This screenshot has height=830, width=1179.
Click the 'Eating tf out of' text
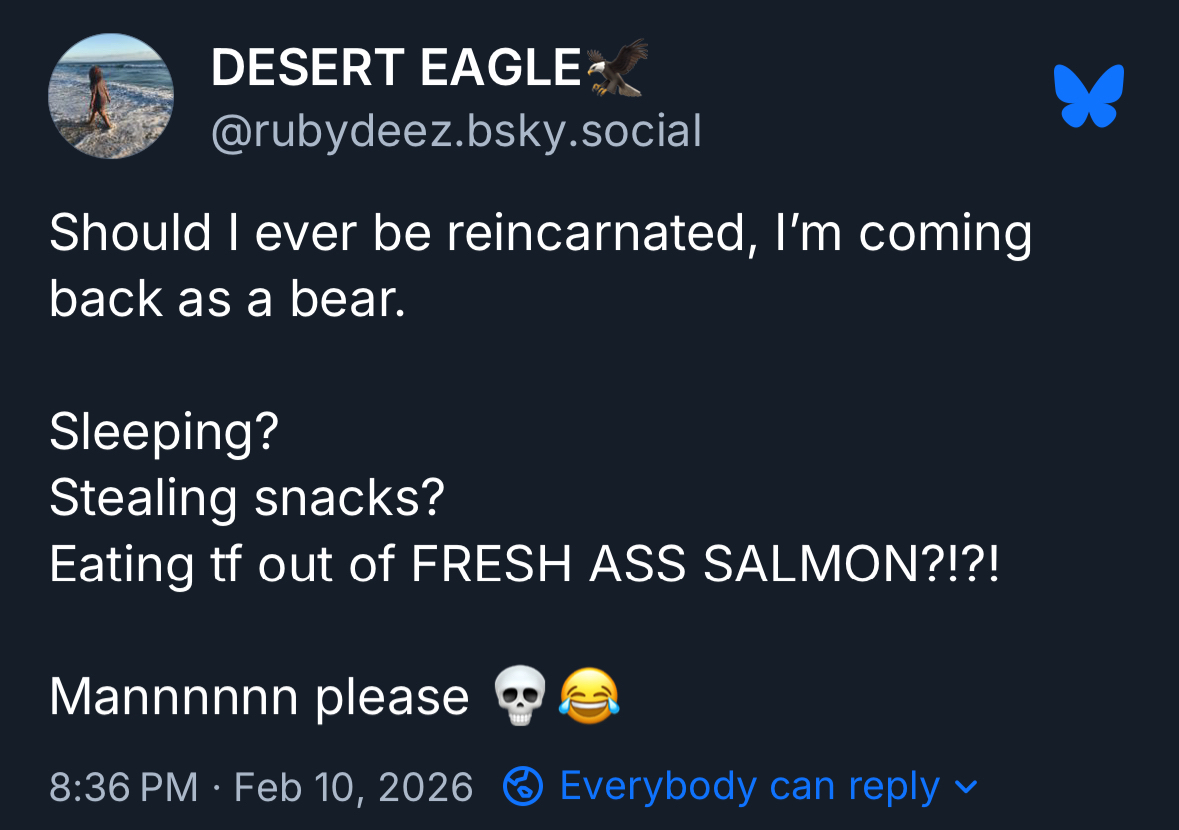[x=222, y=564]
